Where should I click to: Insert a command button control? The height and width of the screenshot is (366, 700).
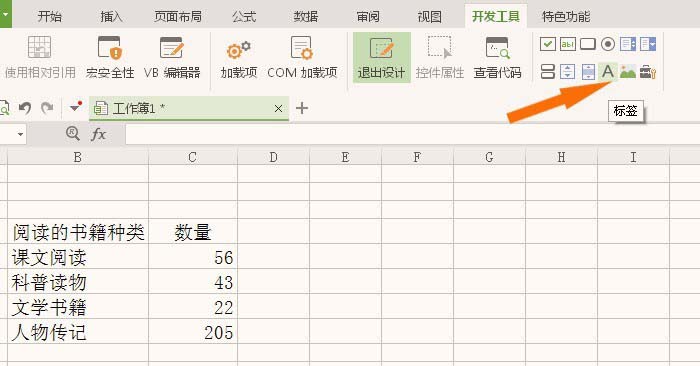[x=588, y=44]
